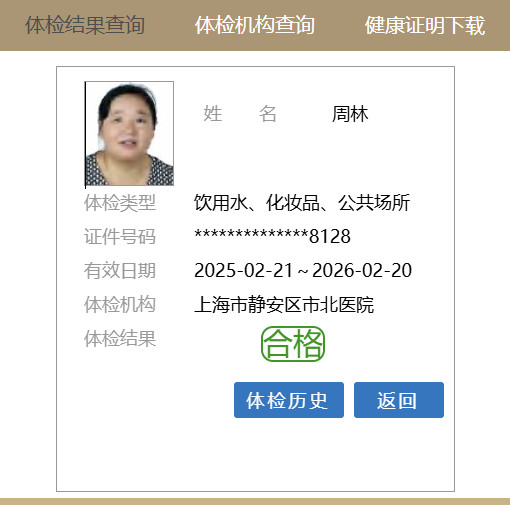Click the 证件号码 label
Image resolution: width=510 pixels, height=505 pixels.
point(120,237)
